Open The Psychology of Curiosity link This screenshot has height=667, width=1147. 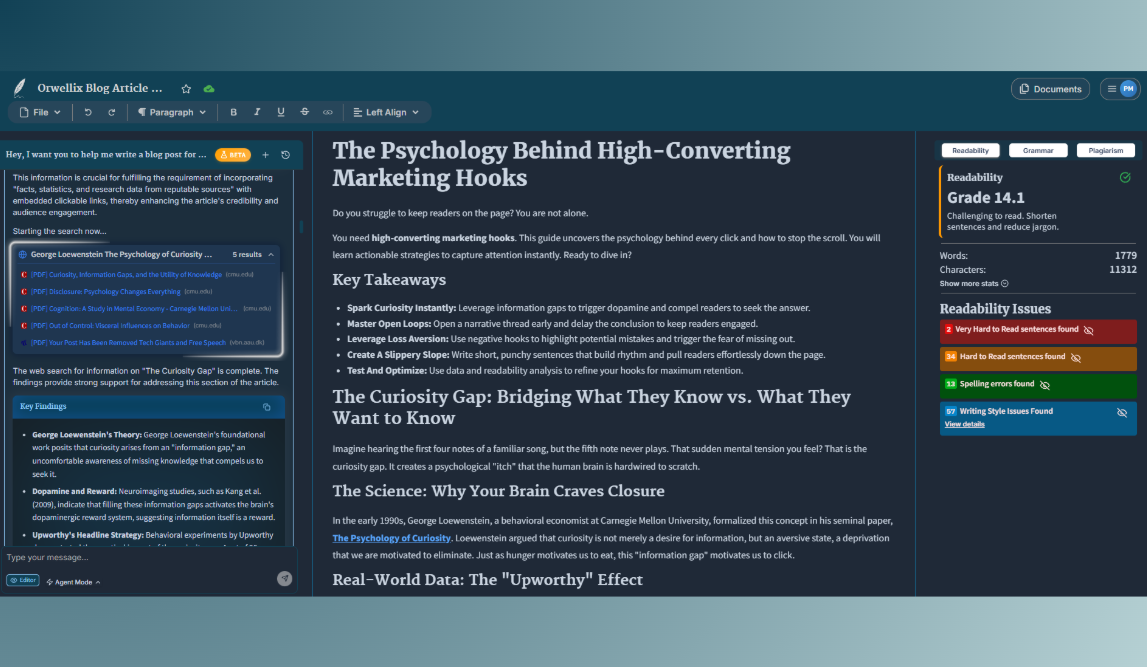pos(391,538)
